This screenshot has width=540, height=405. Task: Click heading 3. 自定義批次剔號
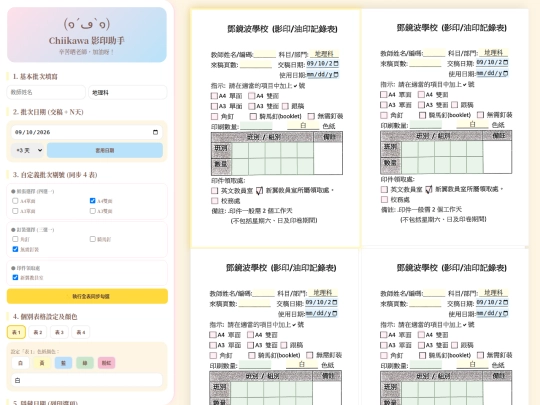pyautogui.click(x=55, y=175)
